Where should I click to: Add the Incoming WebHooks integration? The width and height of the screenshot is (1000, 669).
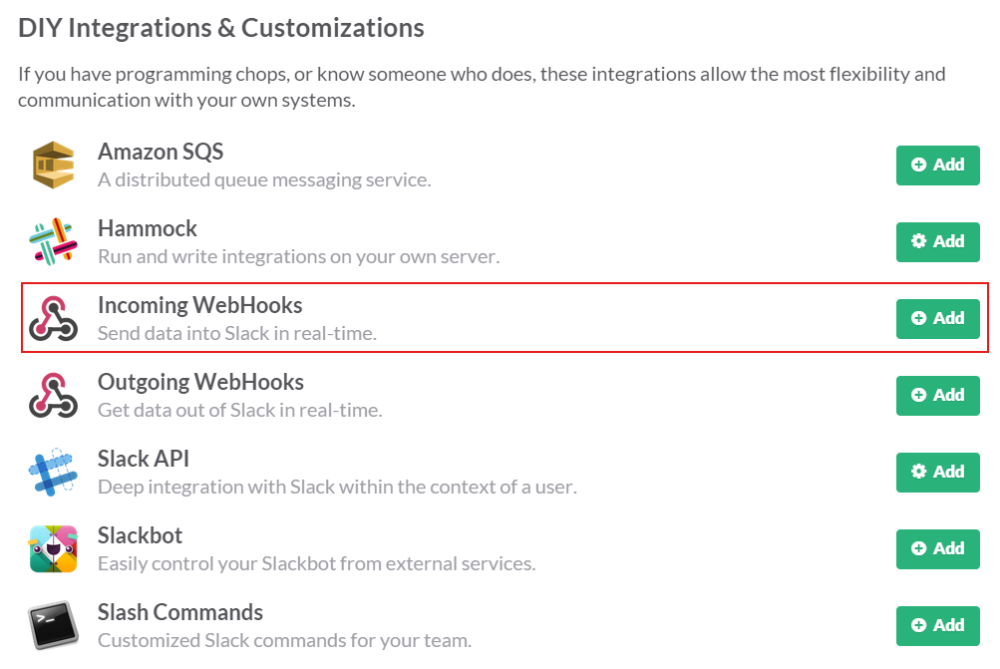[x=937, y=318]
